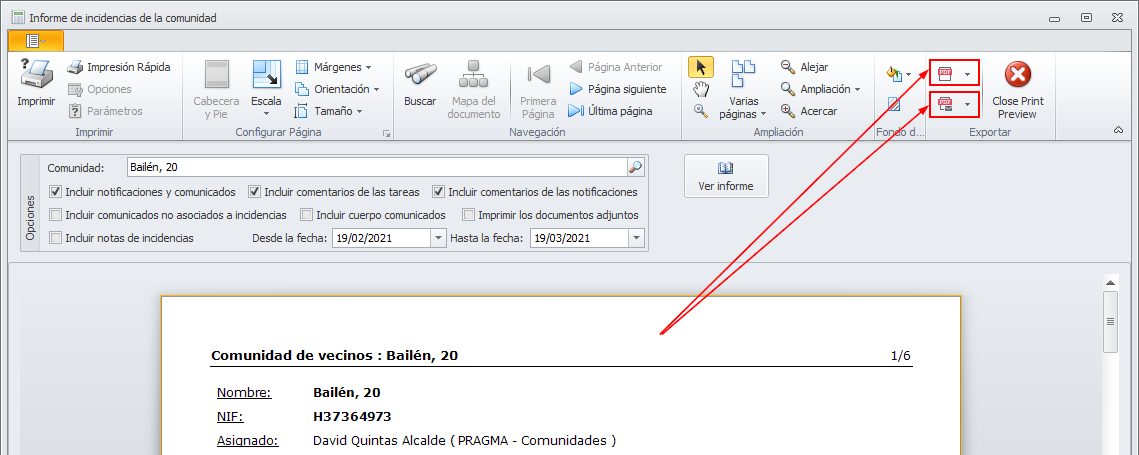Select the magnifier tool below the hand
This screenshot has height=455, width=1139.
[701, 110]
